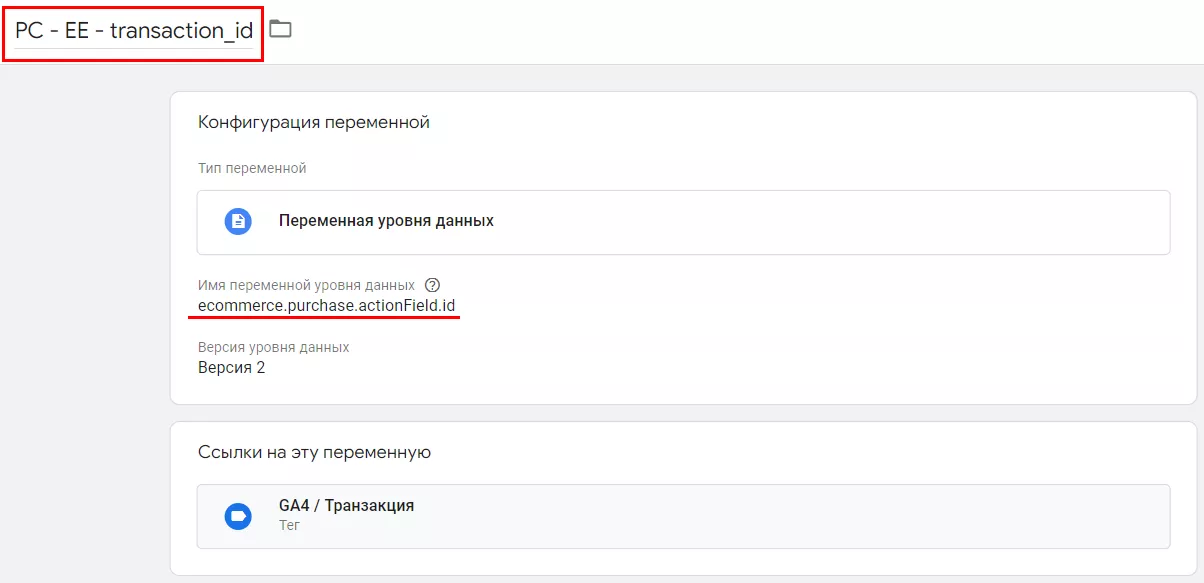
Task: Edit the variable name PC - EE - transaction_id
Action: (134, 31)
